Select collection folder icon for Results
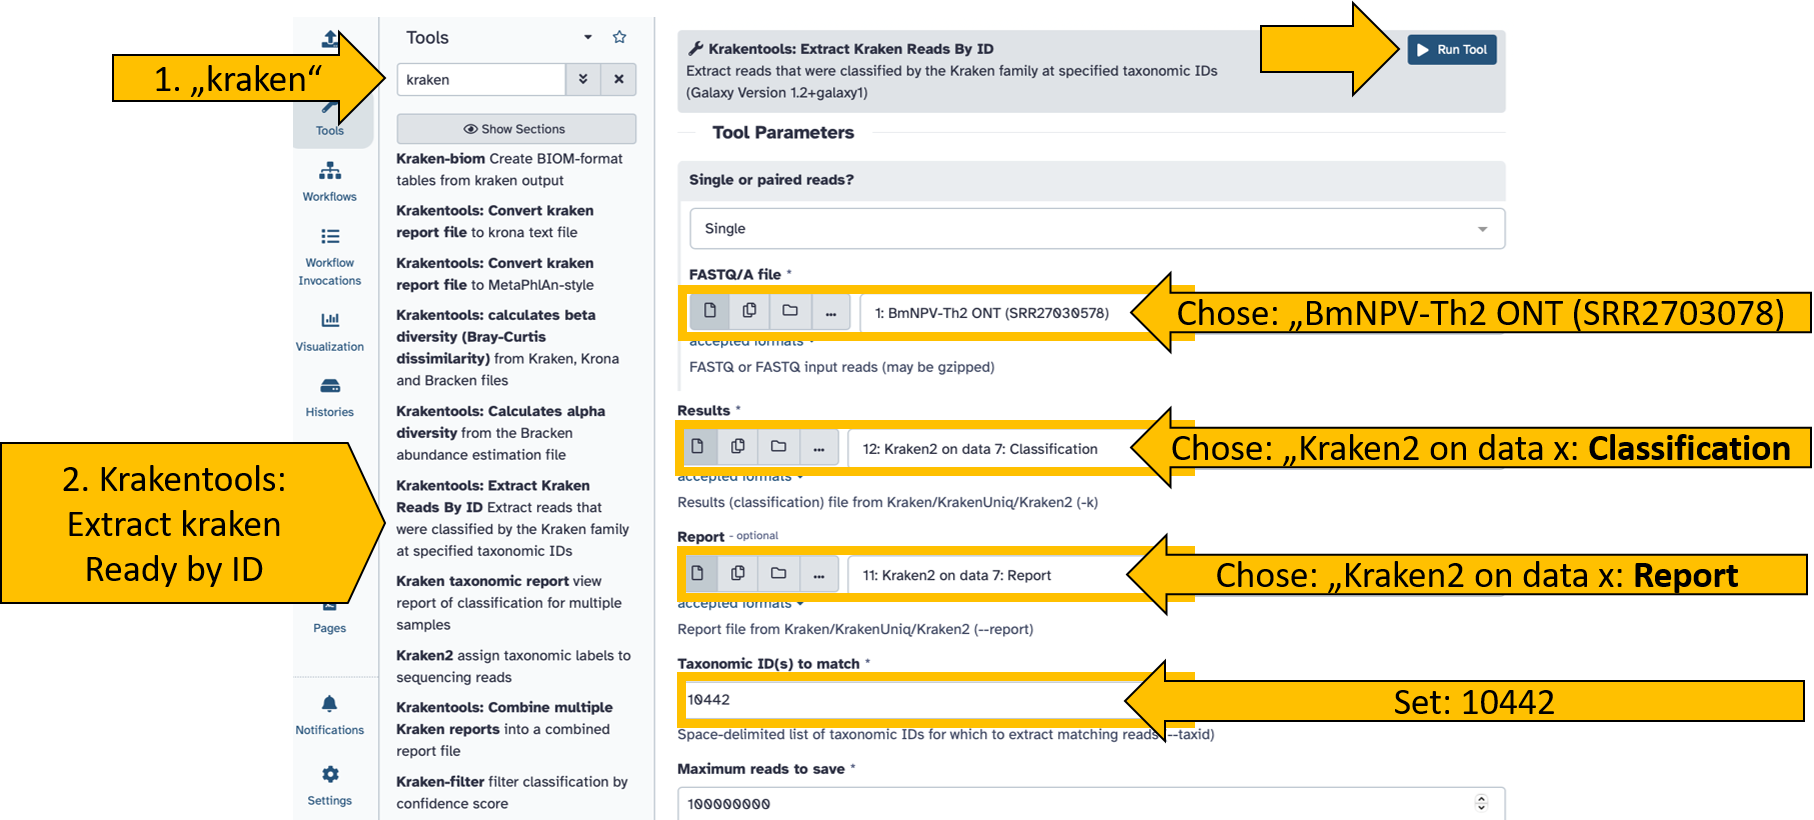Image resolution: width=1814 pixels, height=820 pixels. click(x=778, y=446)
